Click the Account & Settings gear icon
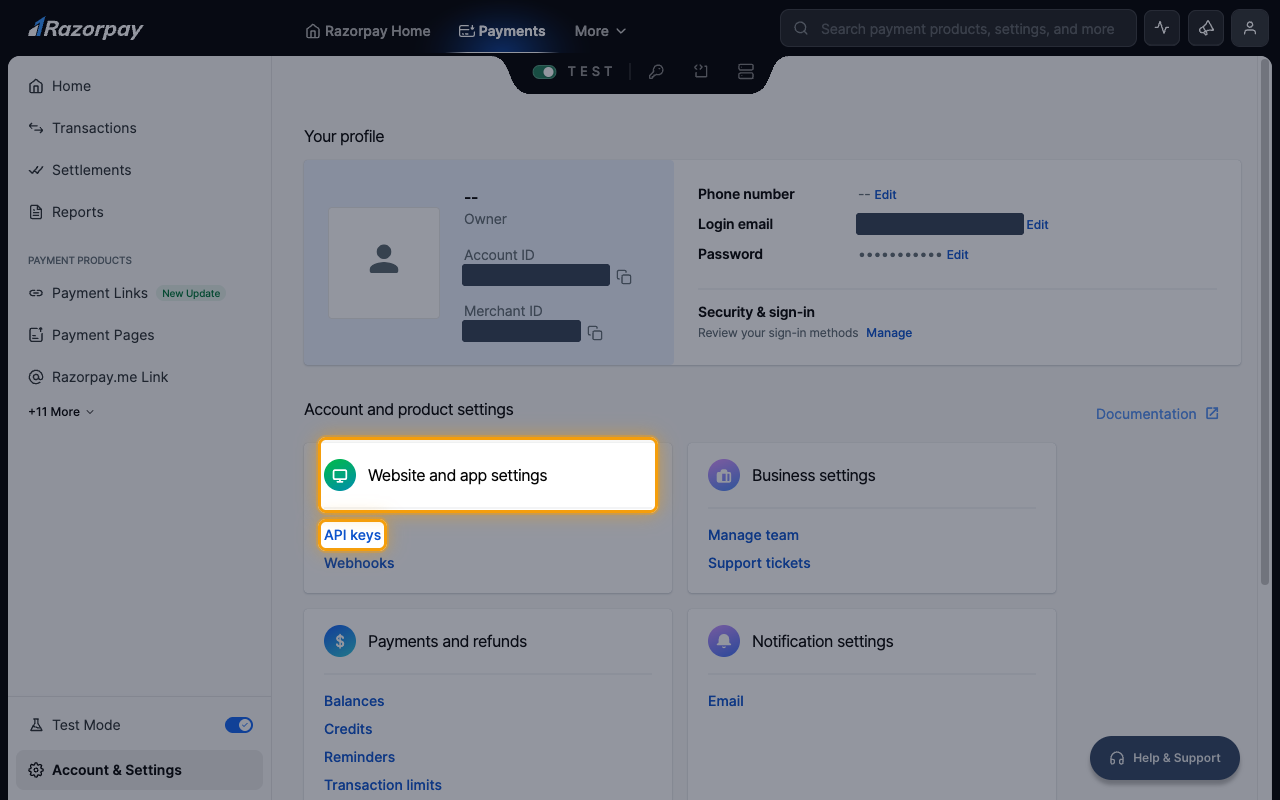Viewport: 1280px width, 800px height. (36, 770)
